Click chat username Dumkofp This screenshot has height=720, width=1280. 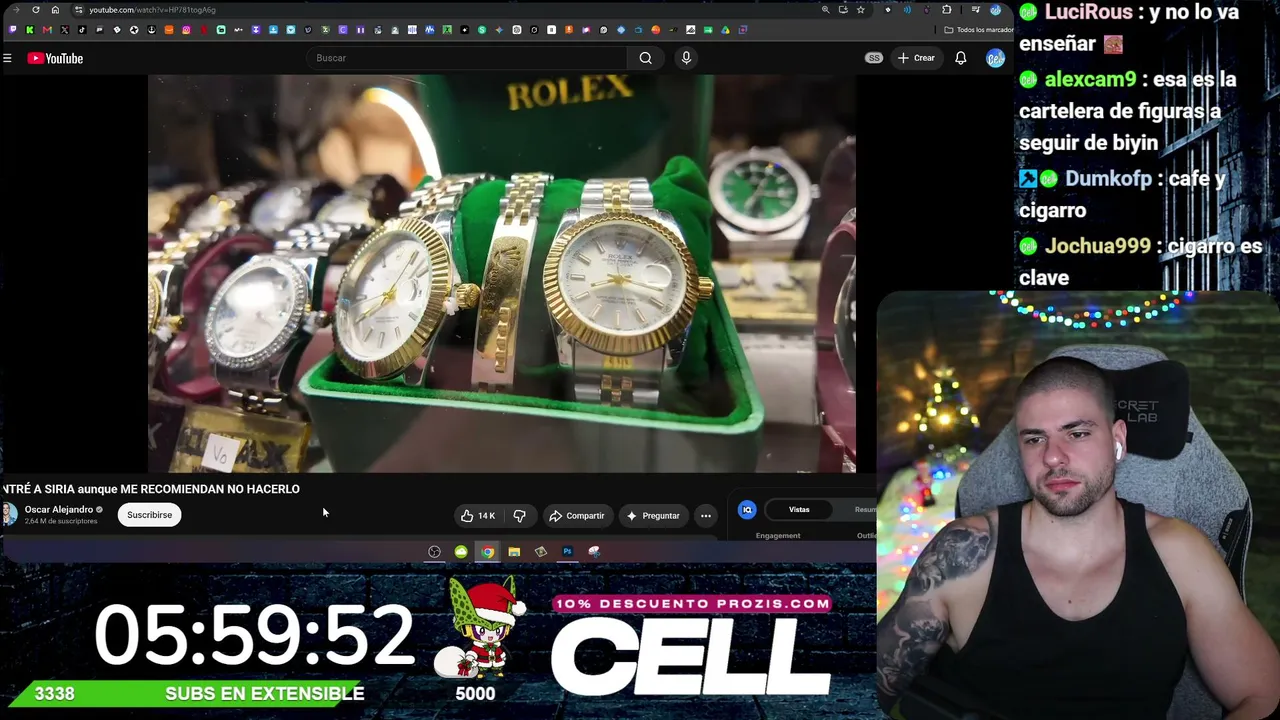tap(1109, 179)
